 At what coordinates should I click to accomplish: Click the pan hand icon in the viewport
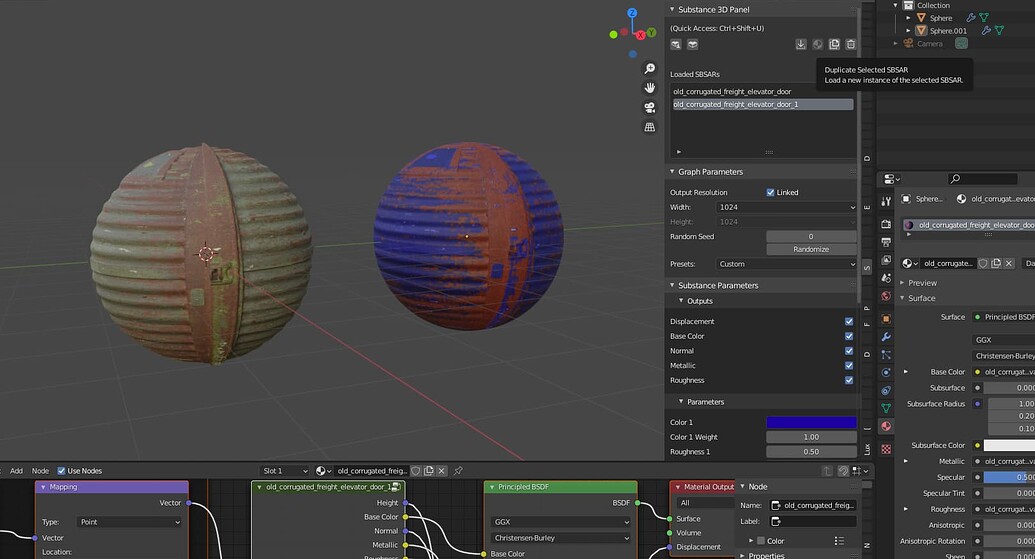point(650,88)
